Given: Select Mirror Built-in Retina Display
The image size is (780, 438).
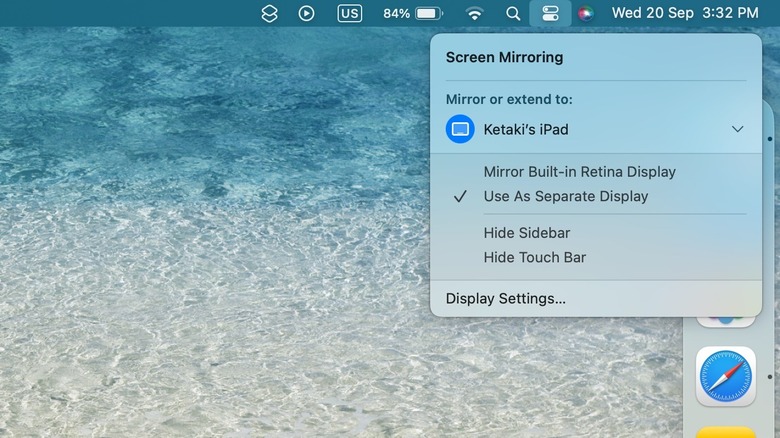Looking at the screenshot, I should tap(579, 172).
